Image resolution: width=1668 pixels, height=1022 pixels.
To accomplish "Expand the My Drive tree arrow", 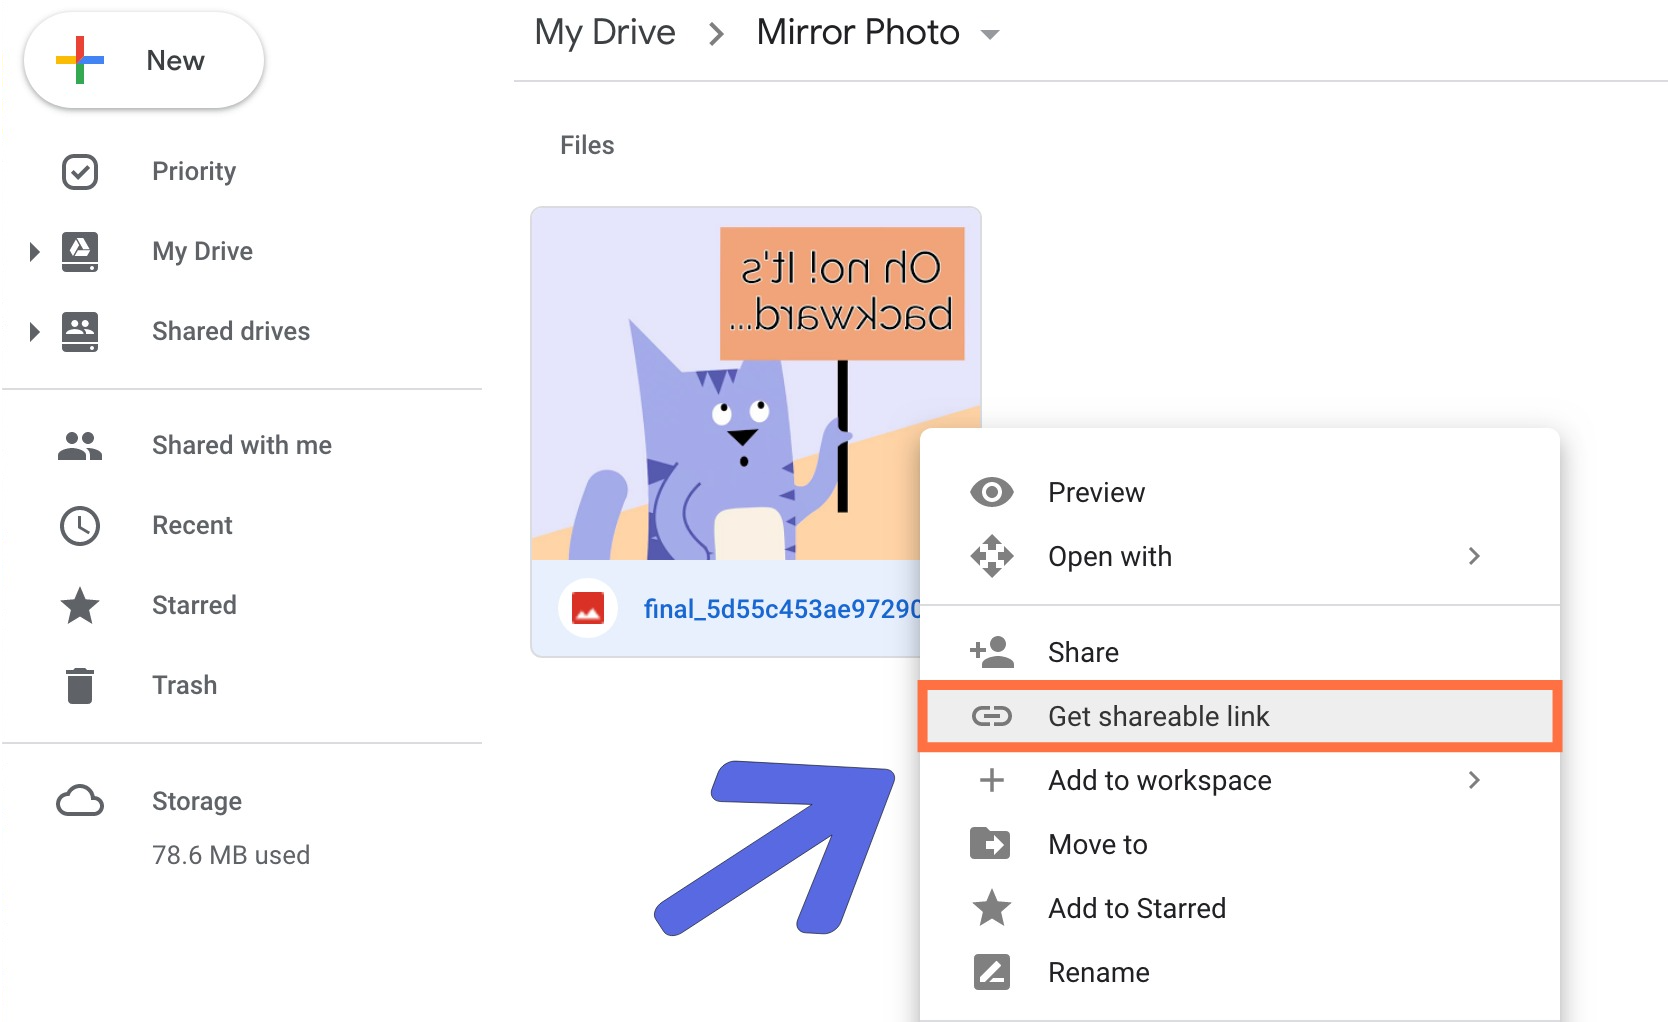I will point(34,252).
